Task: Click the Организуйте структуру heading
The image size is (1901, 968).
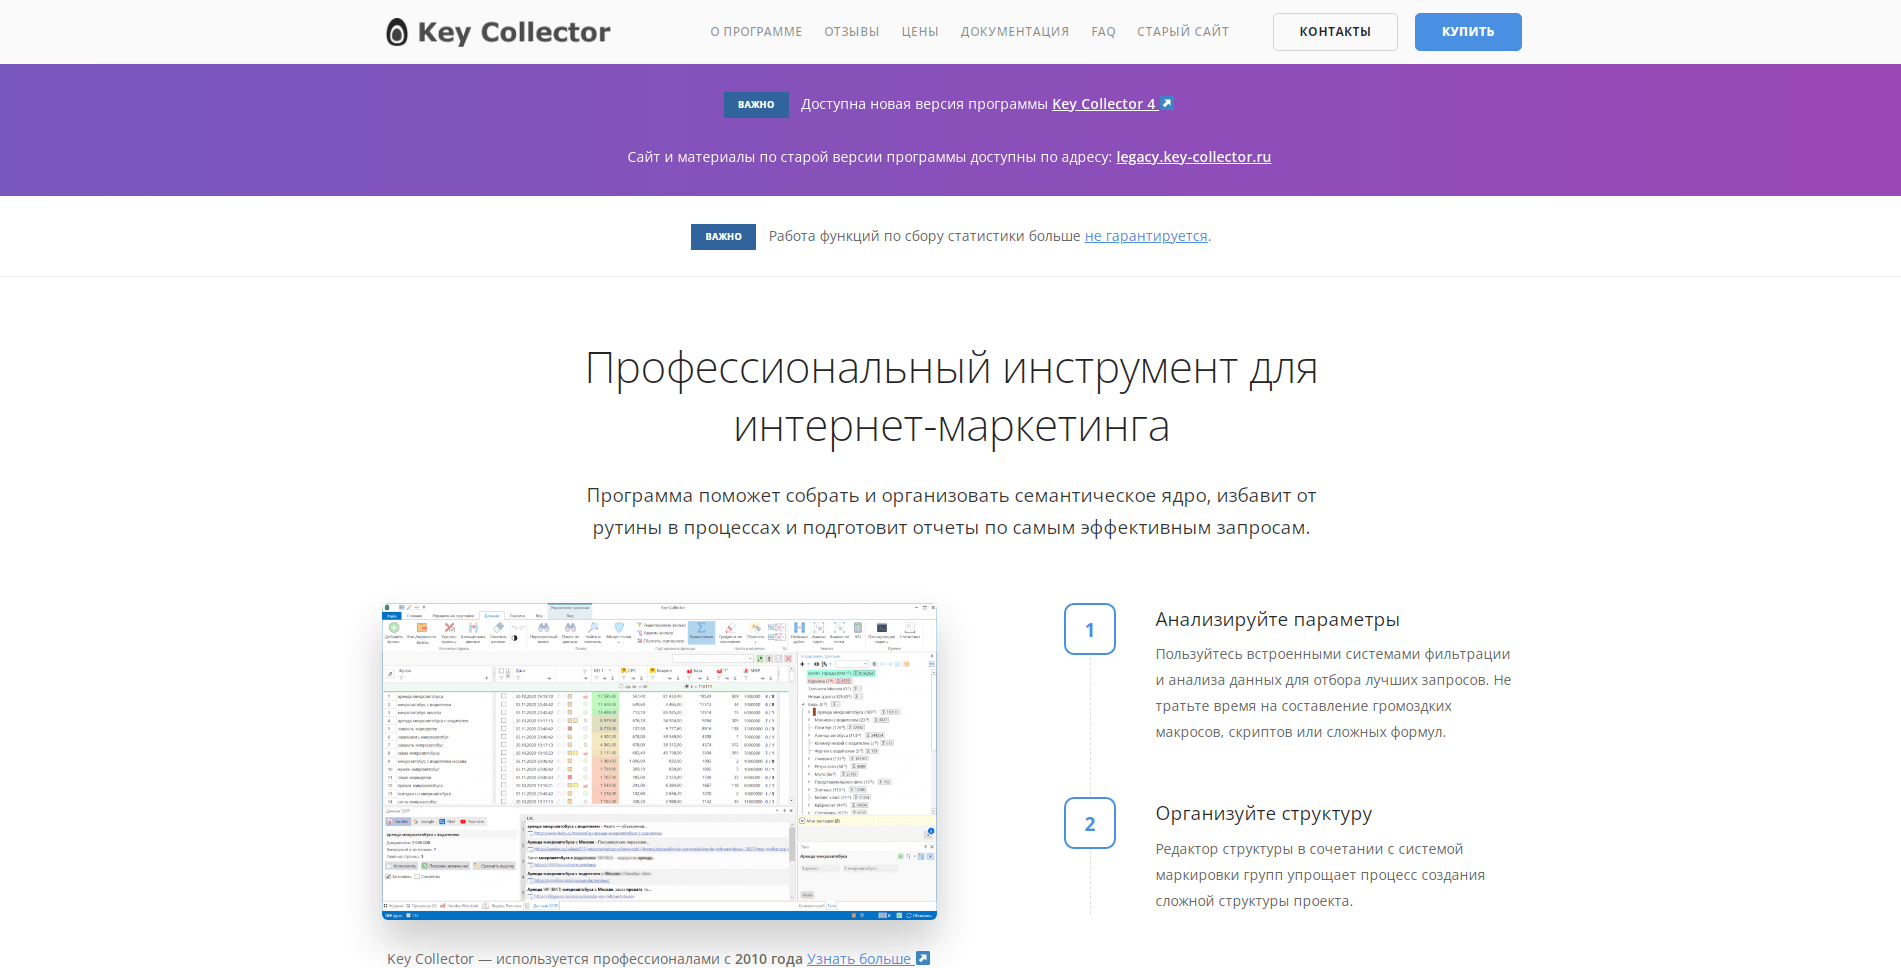Action: (x=1264, y=814)
